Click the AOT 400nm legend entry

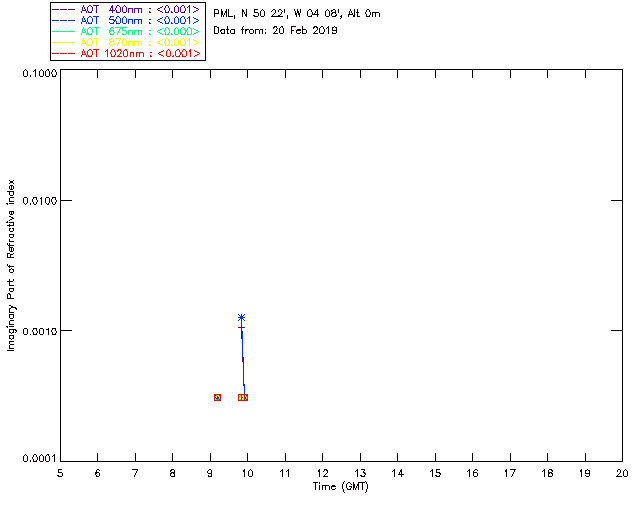(x=126, y=9)
